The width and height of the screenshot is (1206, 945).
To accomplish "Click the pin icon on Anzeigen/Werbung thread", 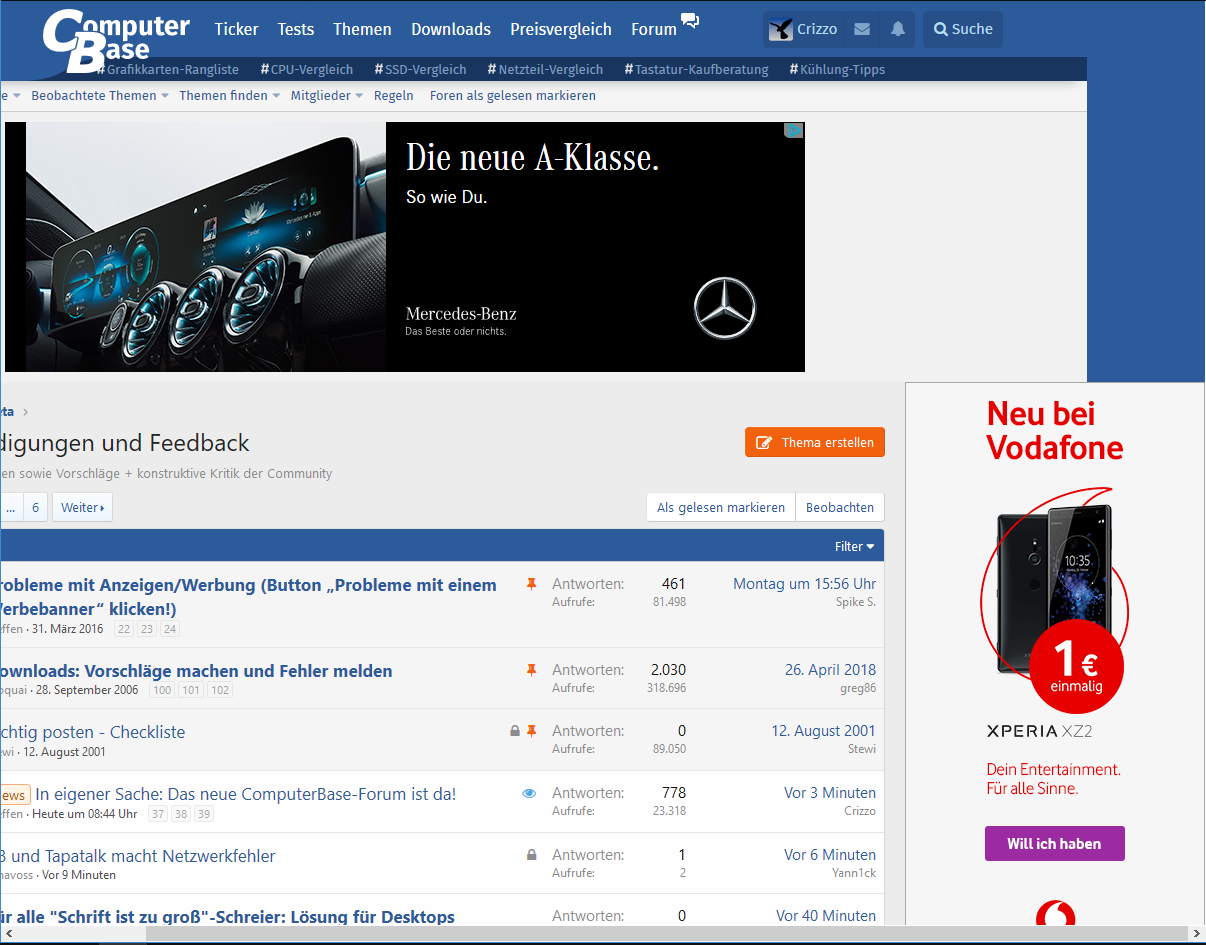I will point(532,584).
